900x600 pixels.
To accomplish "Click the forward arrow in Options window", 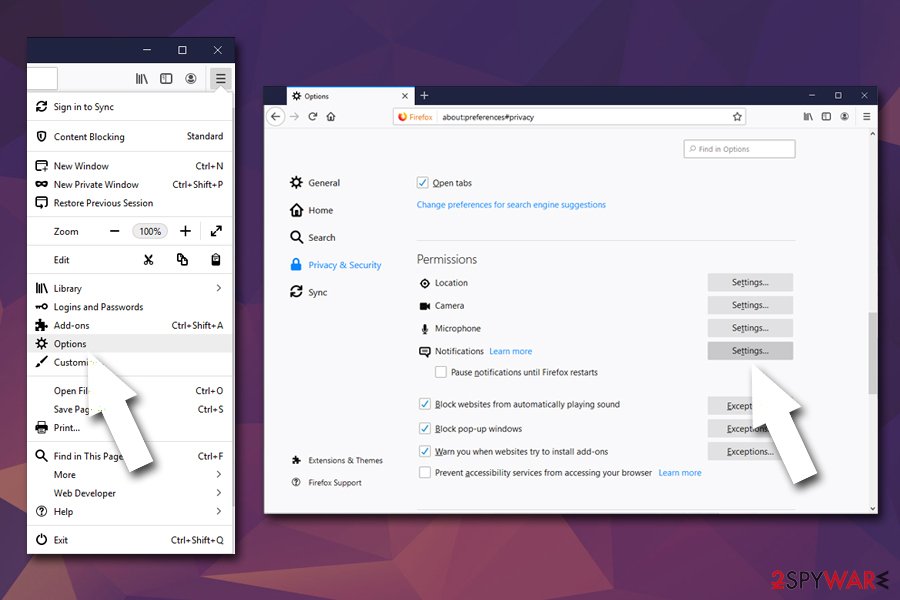I will (x=294, y=117).
